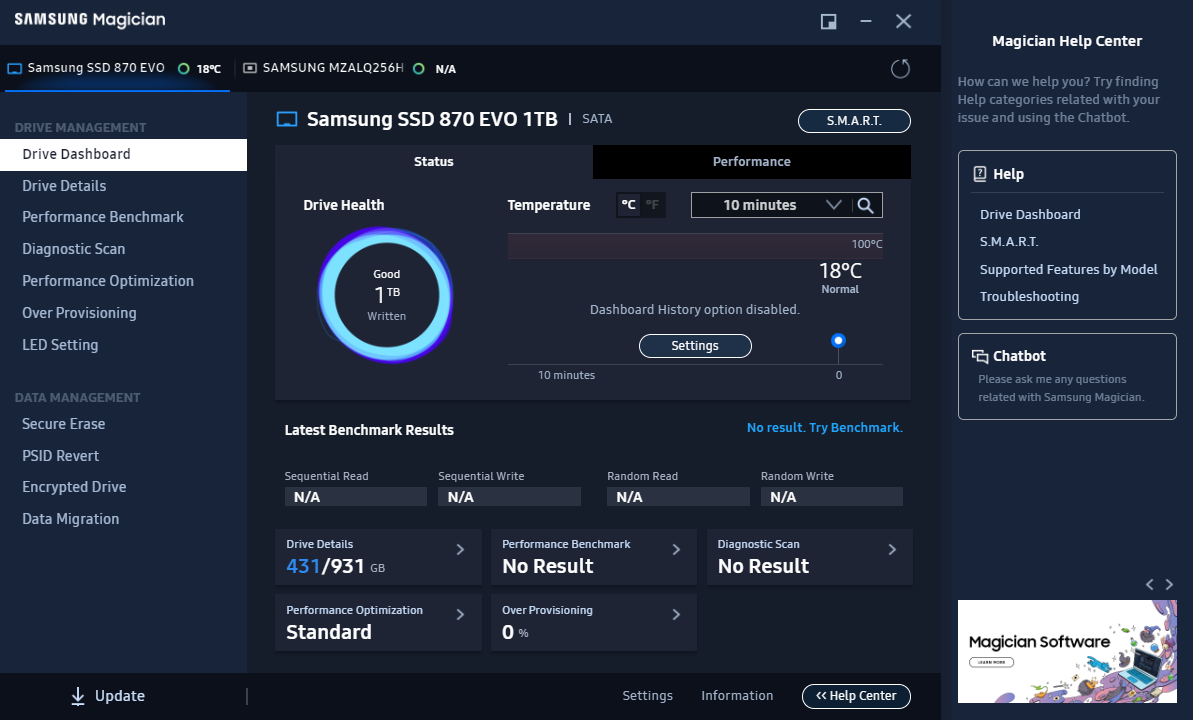Open Settings in the bottom bar
The image size is (1193, 720).
[x=647, y=696]
